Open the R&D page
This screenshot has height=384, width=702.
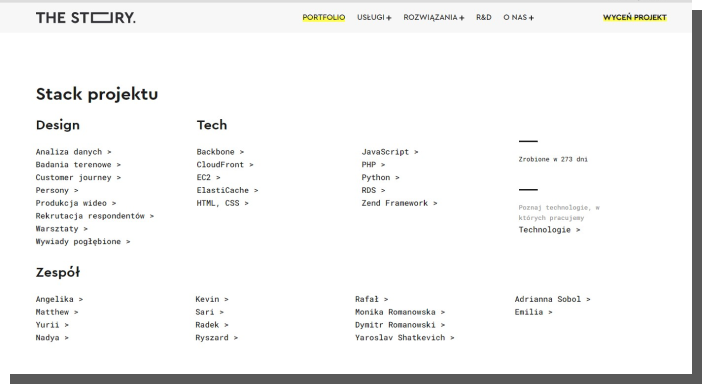484,17
